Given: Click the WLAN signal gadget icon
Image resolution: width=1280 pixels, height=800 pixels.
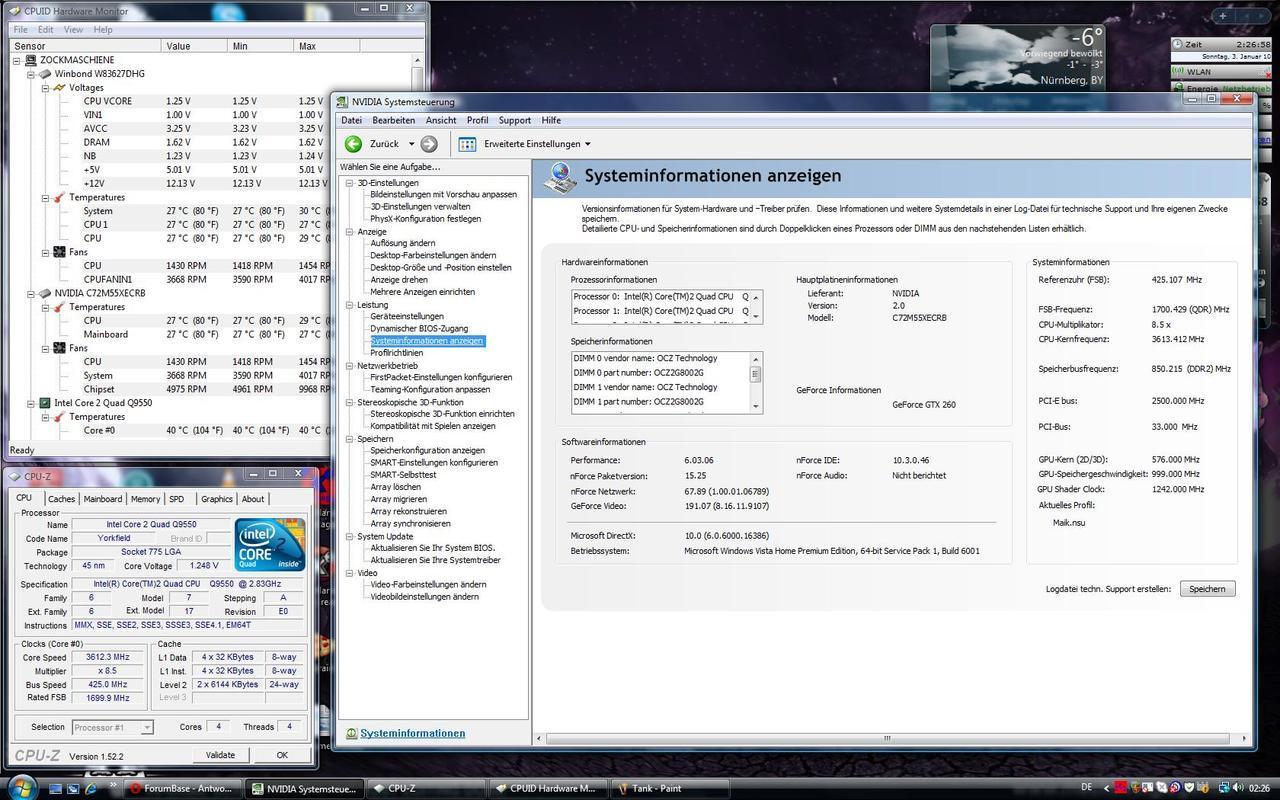Looking at the screenshot, I should 1177,72.
